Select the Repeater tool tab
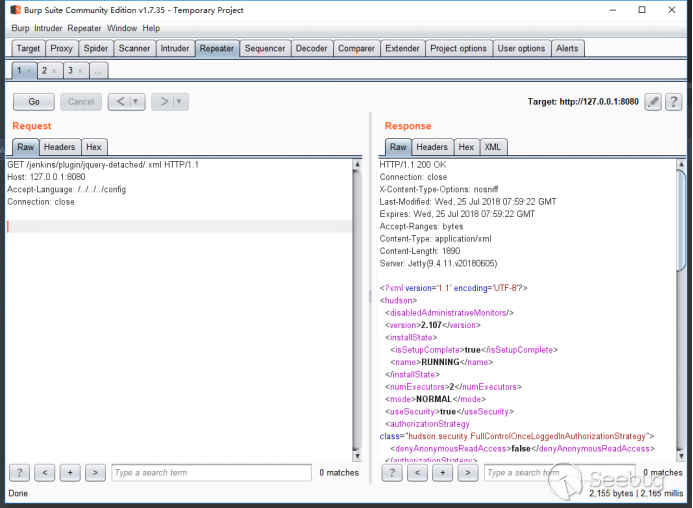The width and height of the screenshot is (693, 508). pyautogui.click(x=217, y=49)
